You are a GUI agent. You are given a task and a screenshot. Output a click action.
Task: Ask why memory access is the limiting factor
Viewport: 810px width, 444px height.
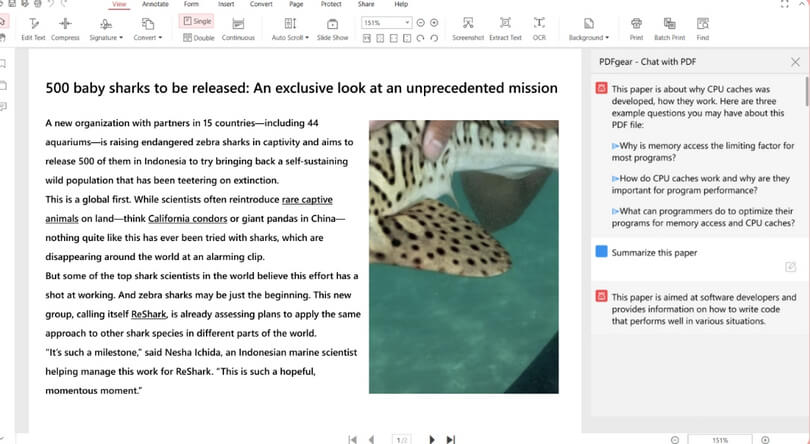(x=703, y=152)
